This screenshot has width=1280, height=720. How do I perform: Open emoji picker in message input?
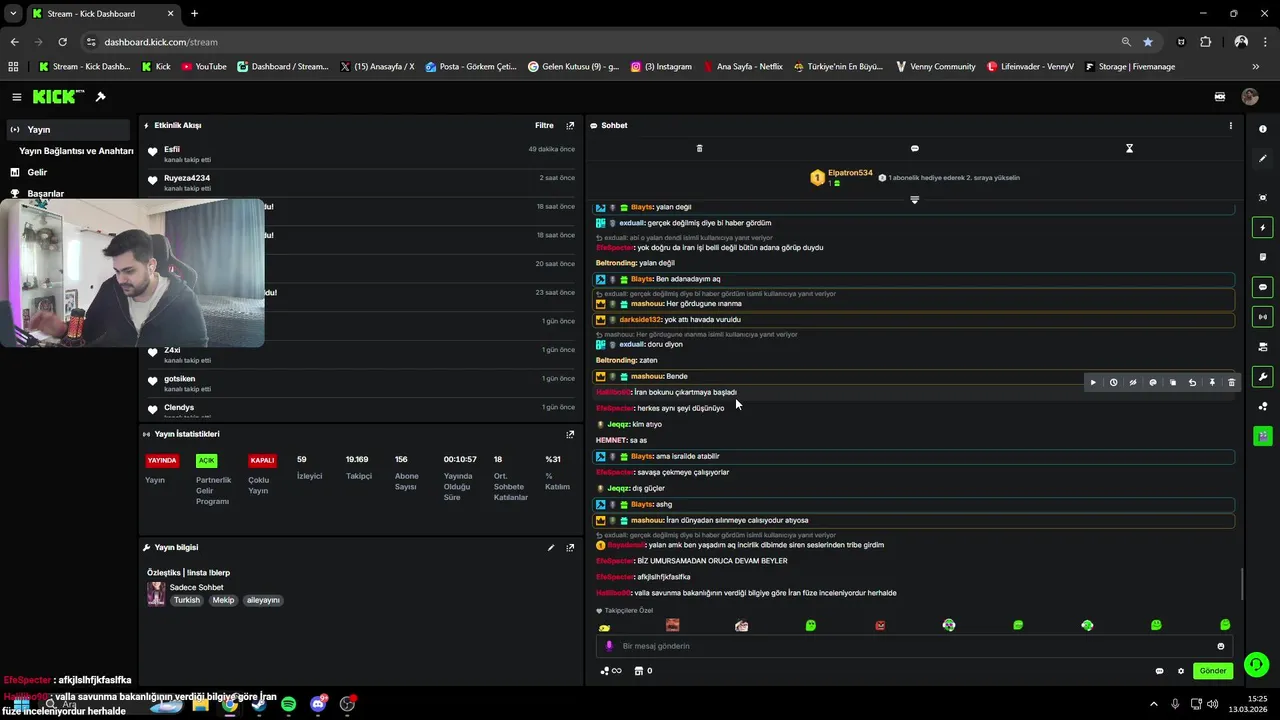point(1220,646)
